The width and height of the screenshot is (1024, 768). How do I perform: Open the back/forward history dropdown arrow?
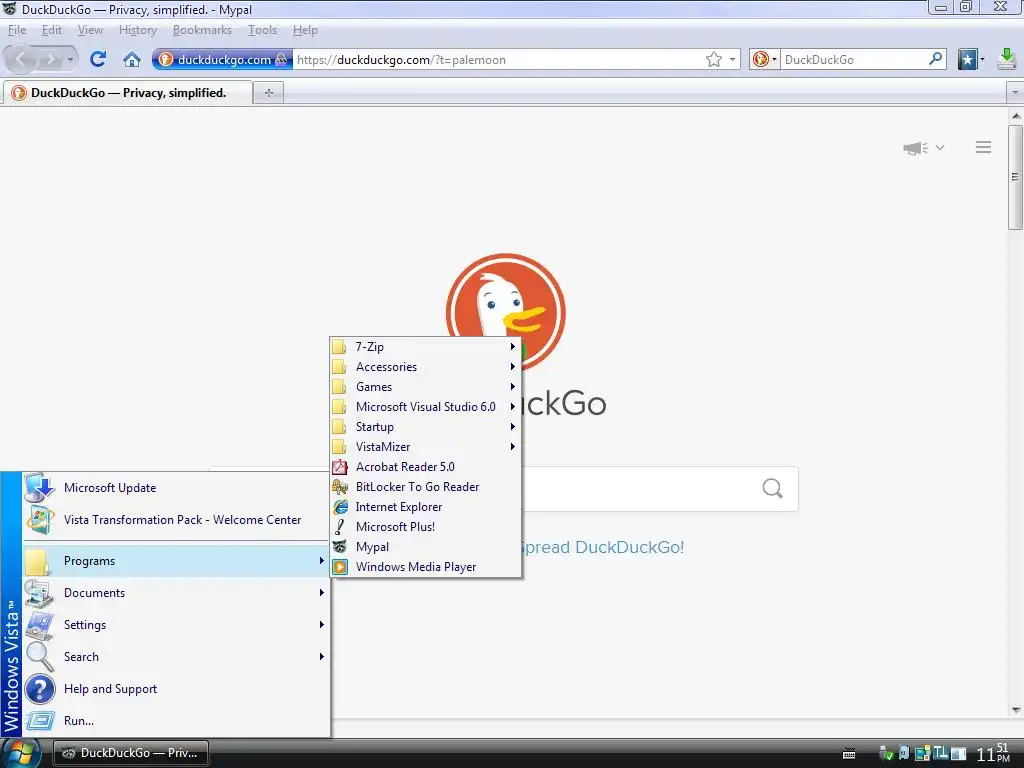tap(70, 59)
